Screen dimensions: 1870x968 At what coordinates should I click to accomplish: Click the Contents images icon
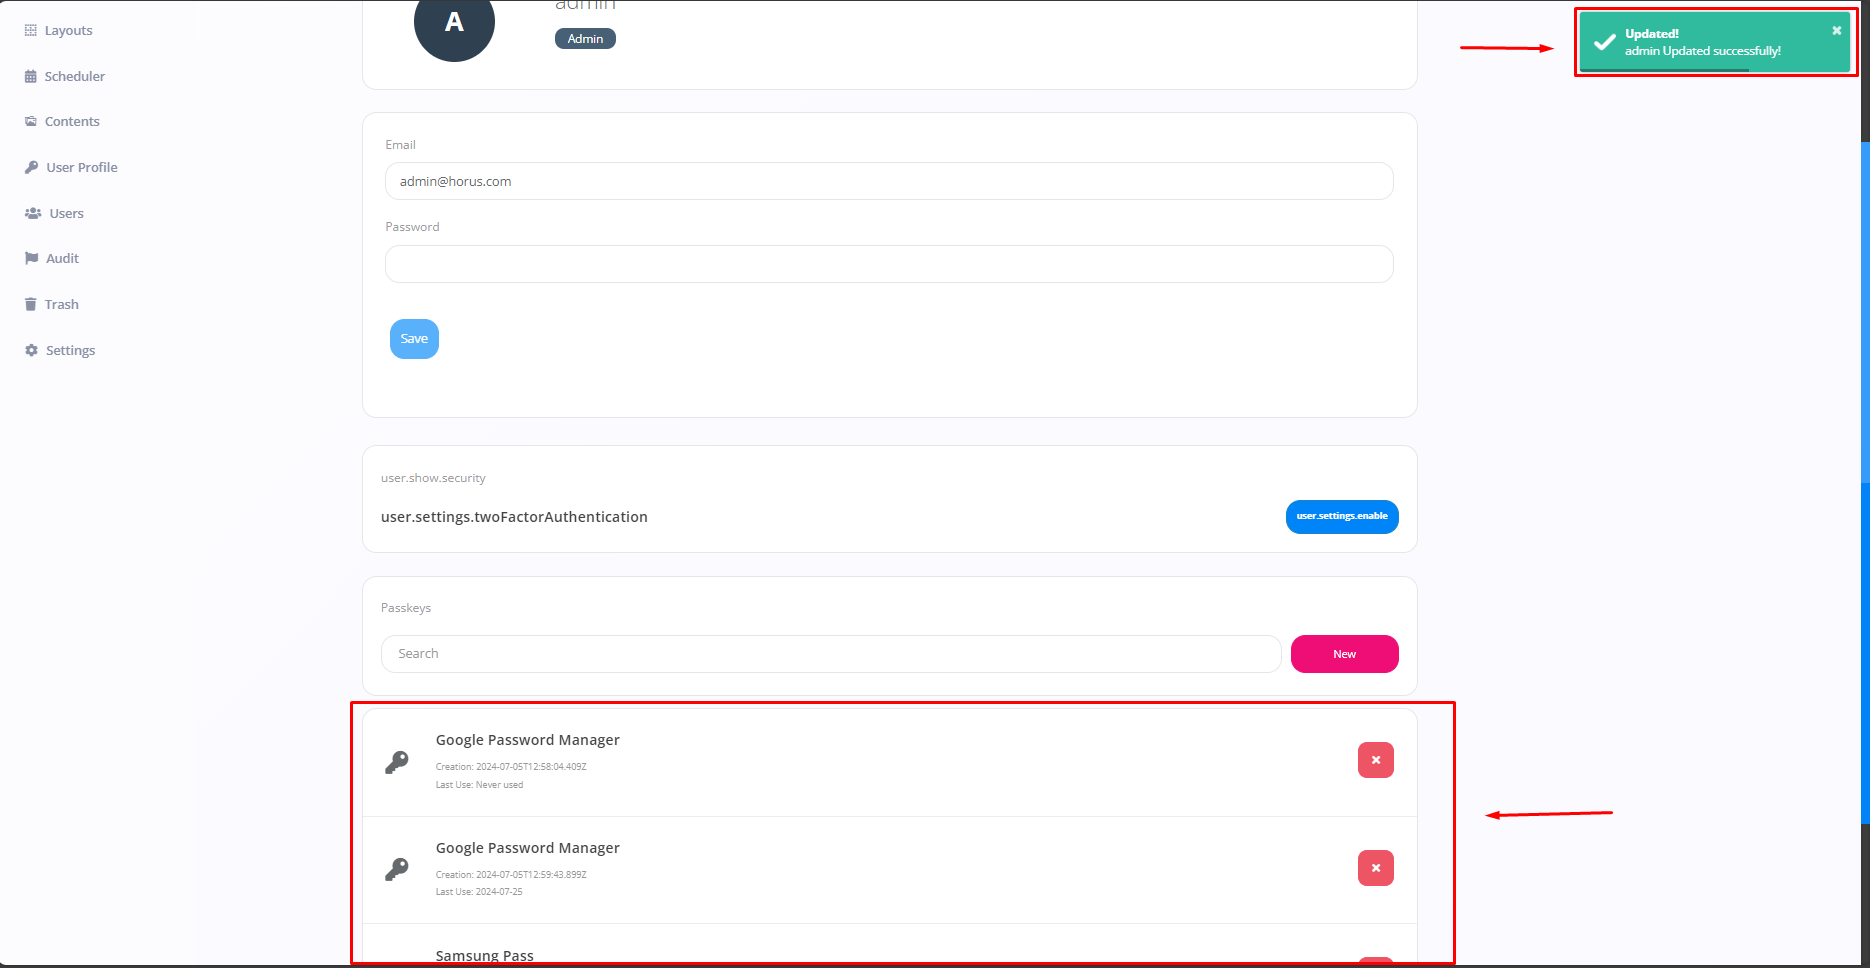pyautogui.click(x=30, y=122)
